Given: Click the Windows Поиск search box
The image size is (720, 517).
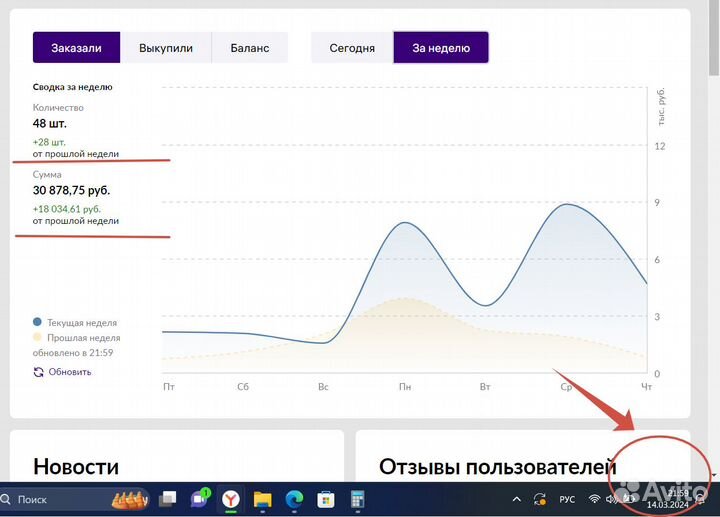Looking at the screenshot, I should (60, 498).
